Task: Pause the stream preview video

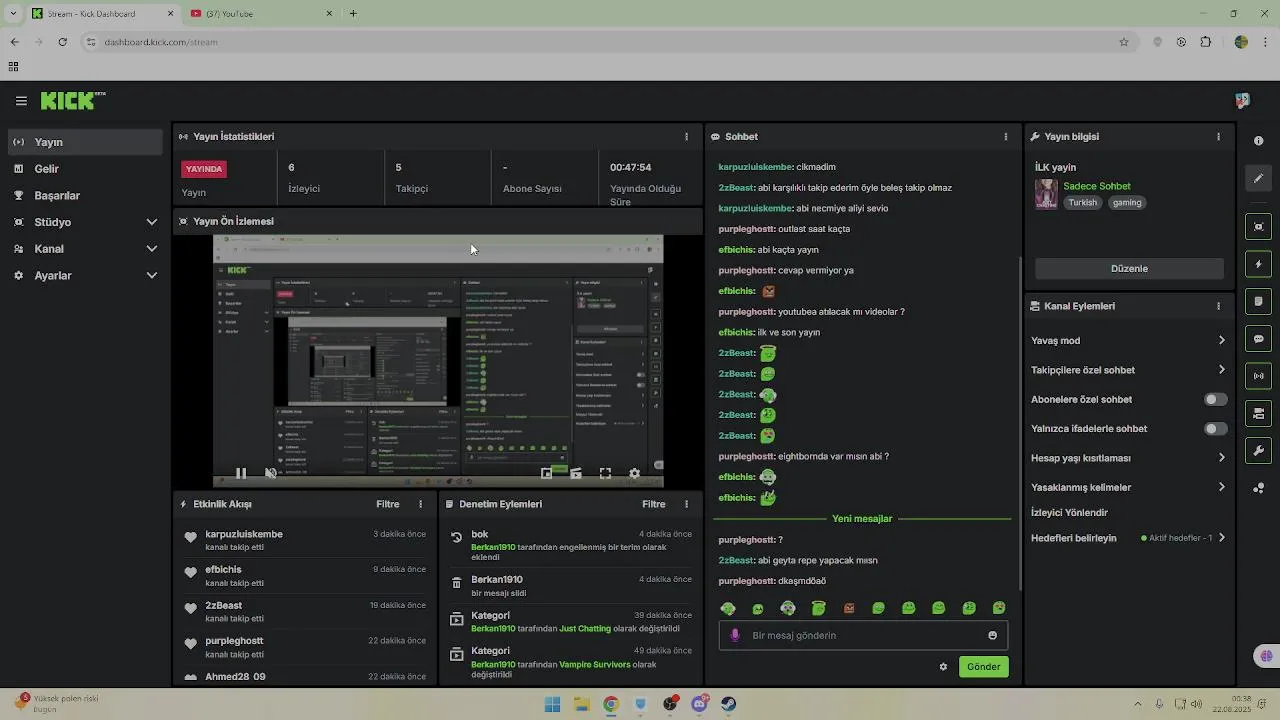Action: (241, 473)
